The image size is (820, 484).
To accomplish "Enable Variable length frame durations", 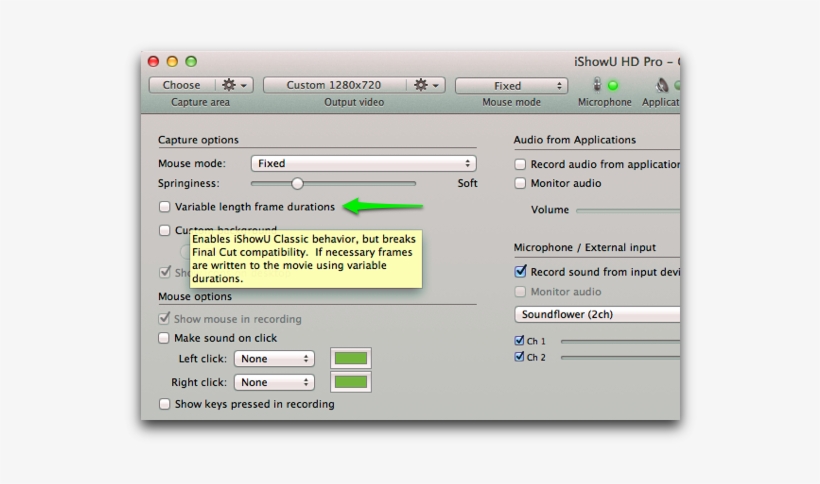I will [165, 207].
